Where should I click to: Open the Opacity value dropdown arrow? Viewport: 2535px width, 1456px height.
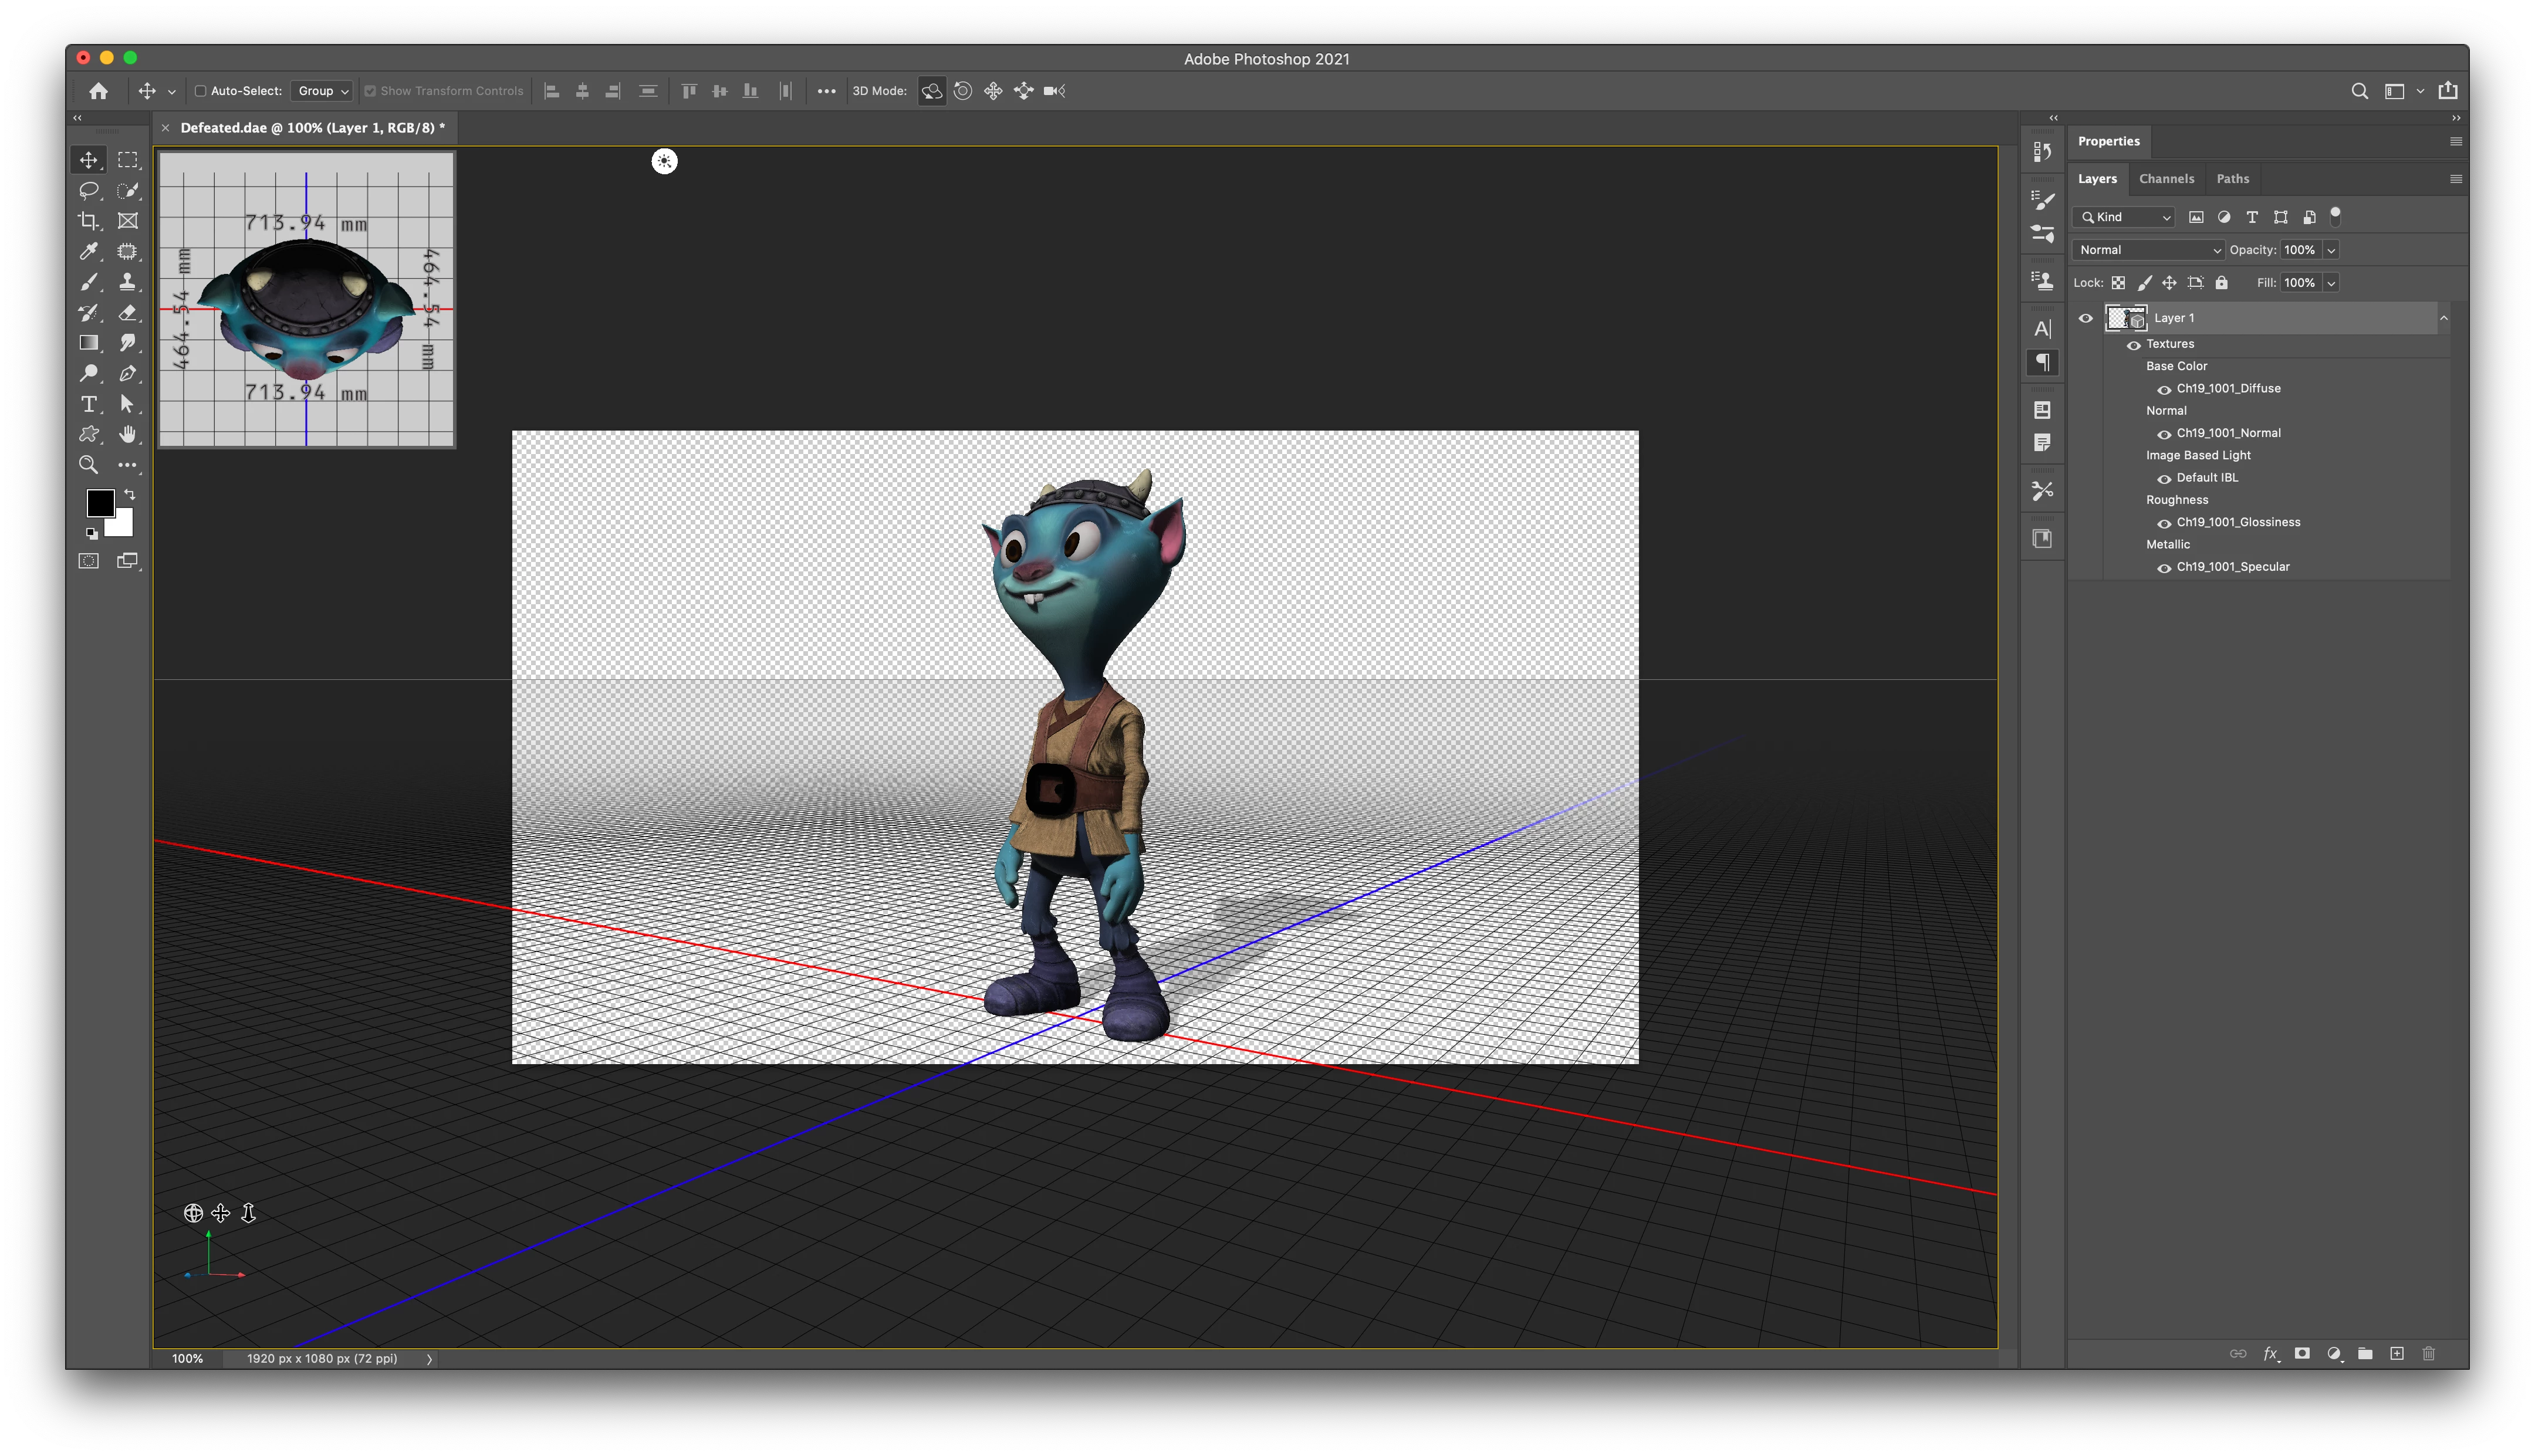(2331, 250)
